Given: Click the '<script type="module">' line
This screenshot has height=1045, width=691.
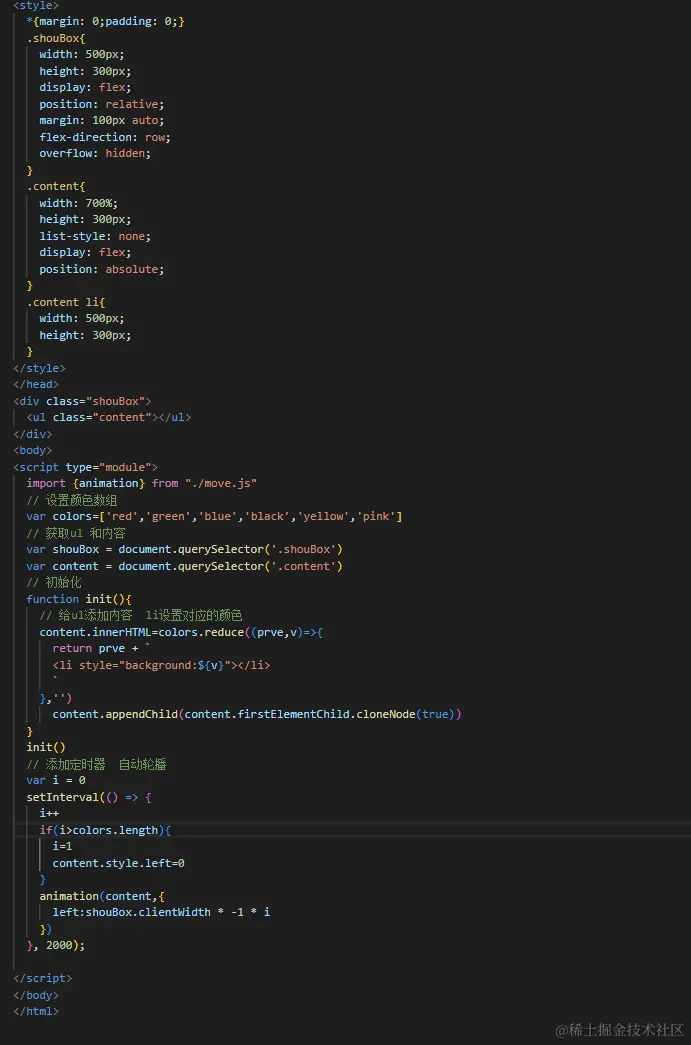Looking at the screenshot, I should coord(85,467).
